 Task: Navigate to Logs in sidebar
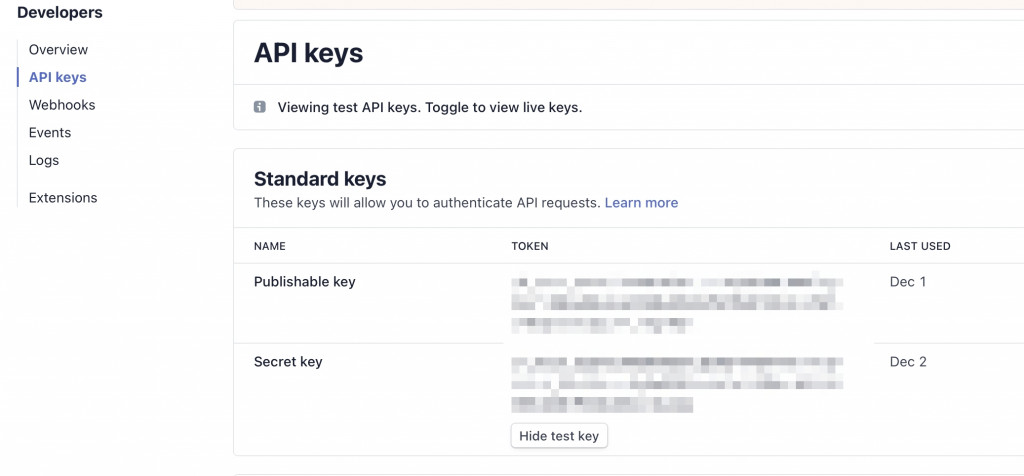(x=44, y=160)
